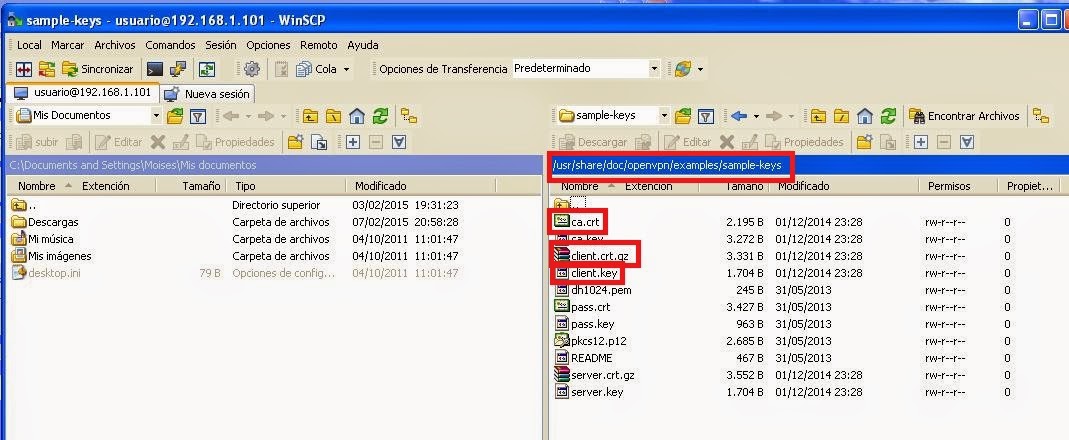The width and height of the screenshot is (1069, 440).
Task: Select the pkcs12.p12 file
Action: point(590,341)
